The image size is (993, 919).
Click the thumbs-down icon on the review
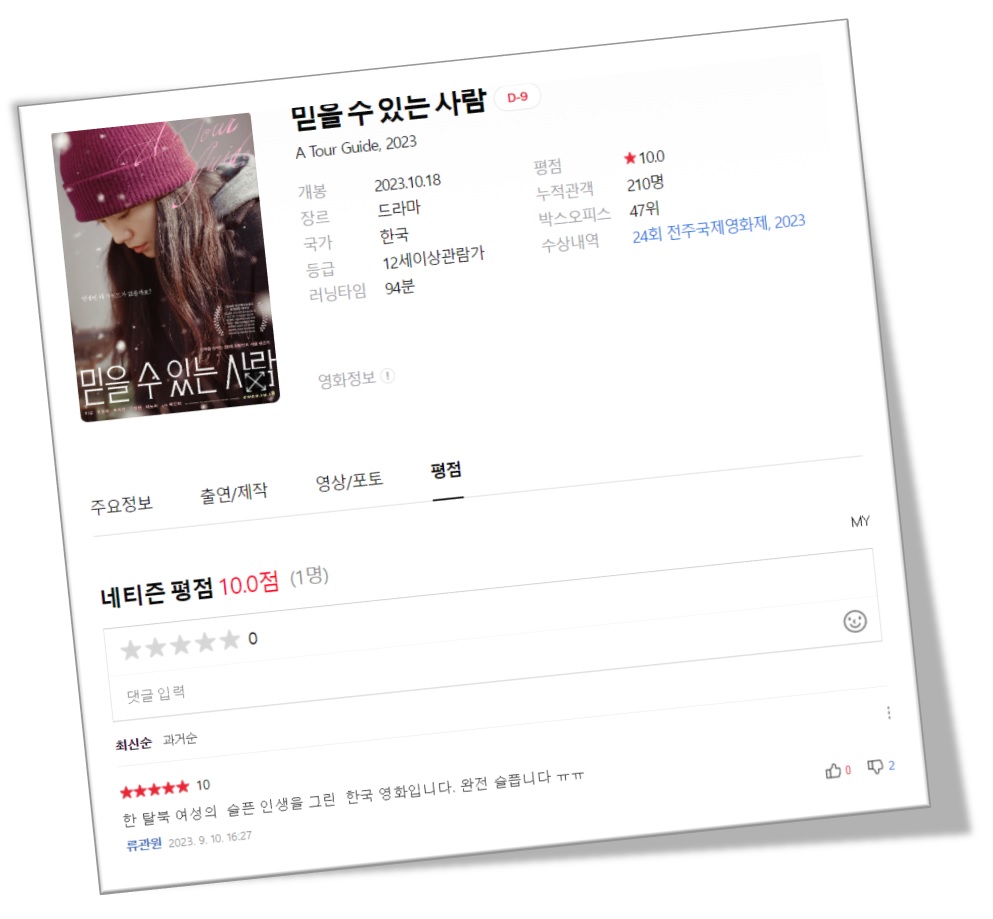pos(875,765)
